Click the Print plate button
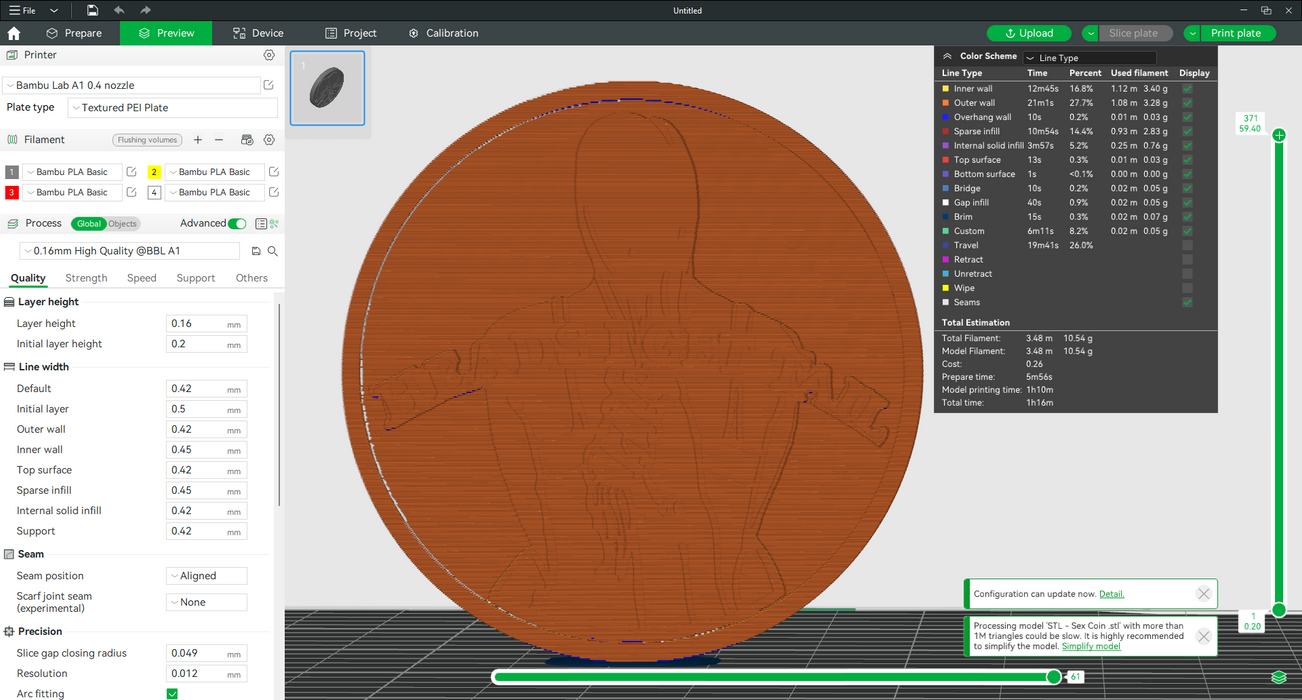Image resolution: width=1302 pixels, height=700 pixels. pos(1236,33)
